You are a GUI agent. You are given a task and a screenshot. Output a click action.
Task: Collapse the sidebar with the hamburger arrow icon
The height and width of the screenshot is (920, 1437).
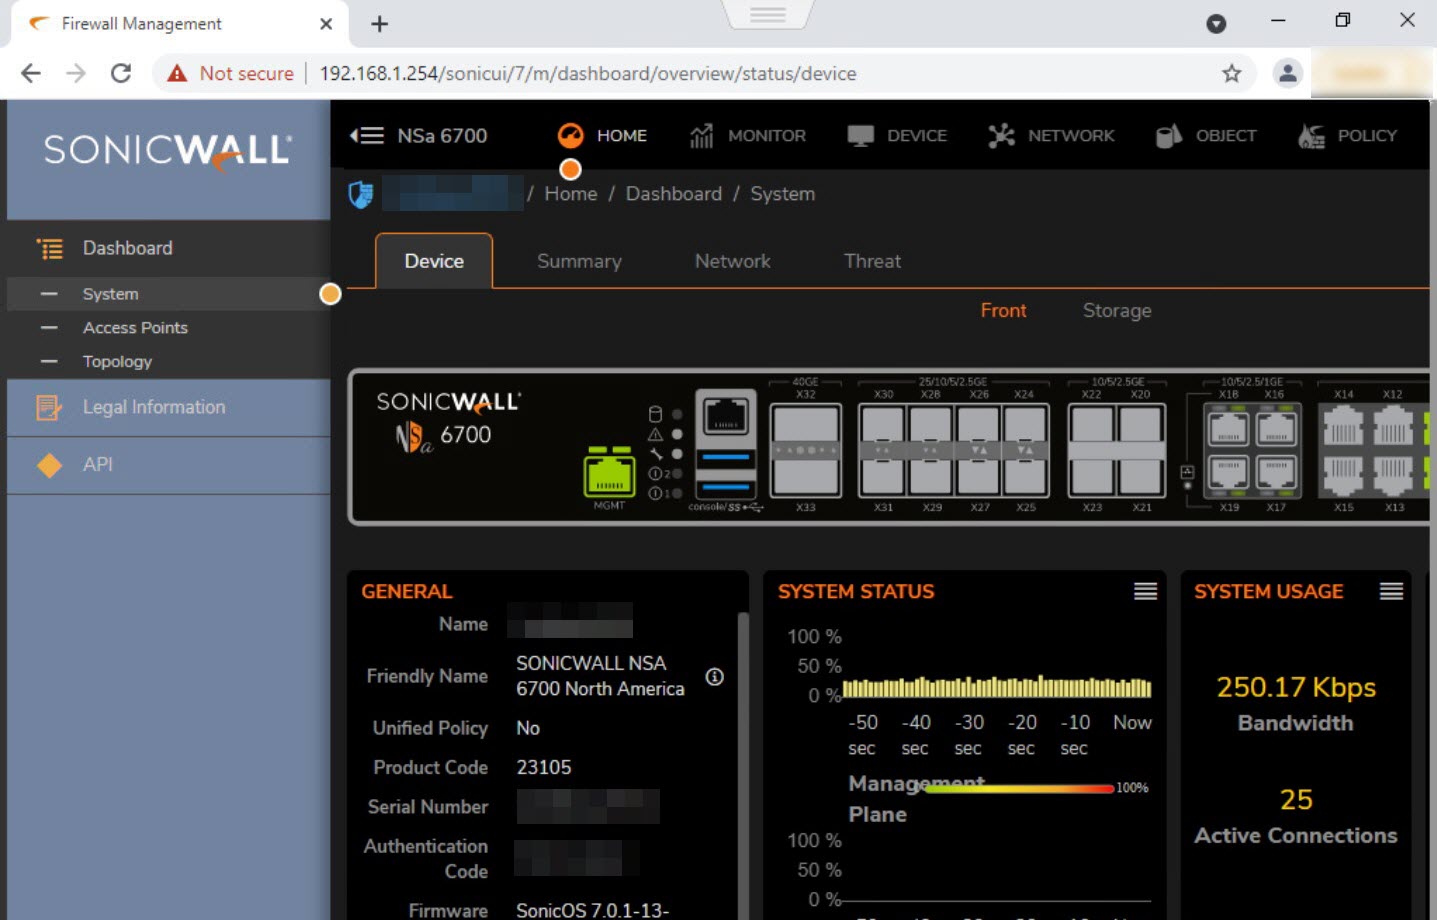366,136
